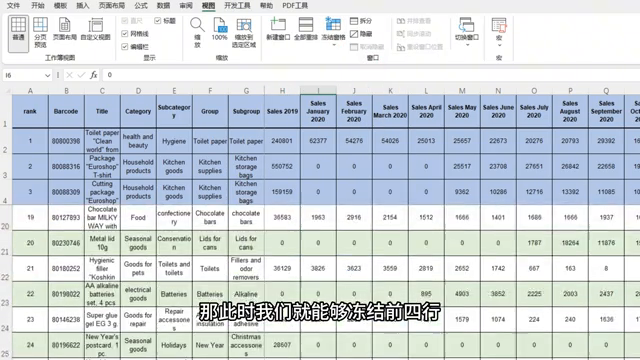Switch to the 插入 Insert tab

(83, 6)
